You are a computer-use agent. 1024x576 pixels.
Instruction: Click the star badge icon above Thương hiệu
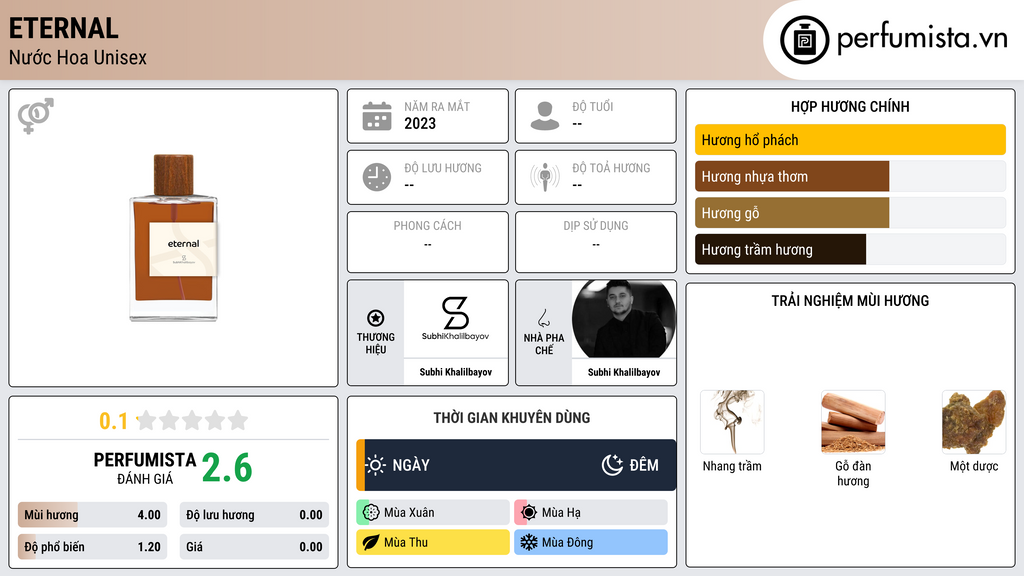click(x=376, y=318)
